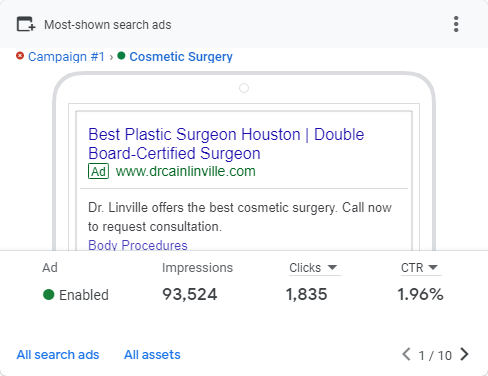The width and height of the screenshot is (488, 376).
Task: Click the Body Procedures sitelink
Action: (138, 245)
